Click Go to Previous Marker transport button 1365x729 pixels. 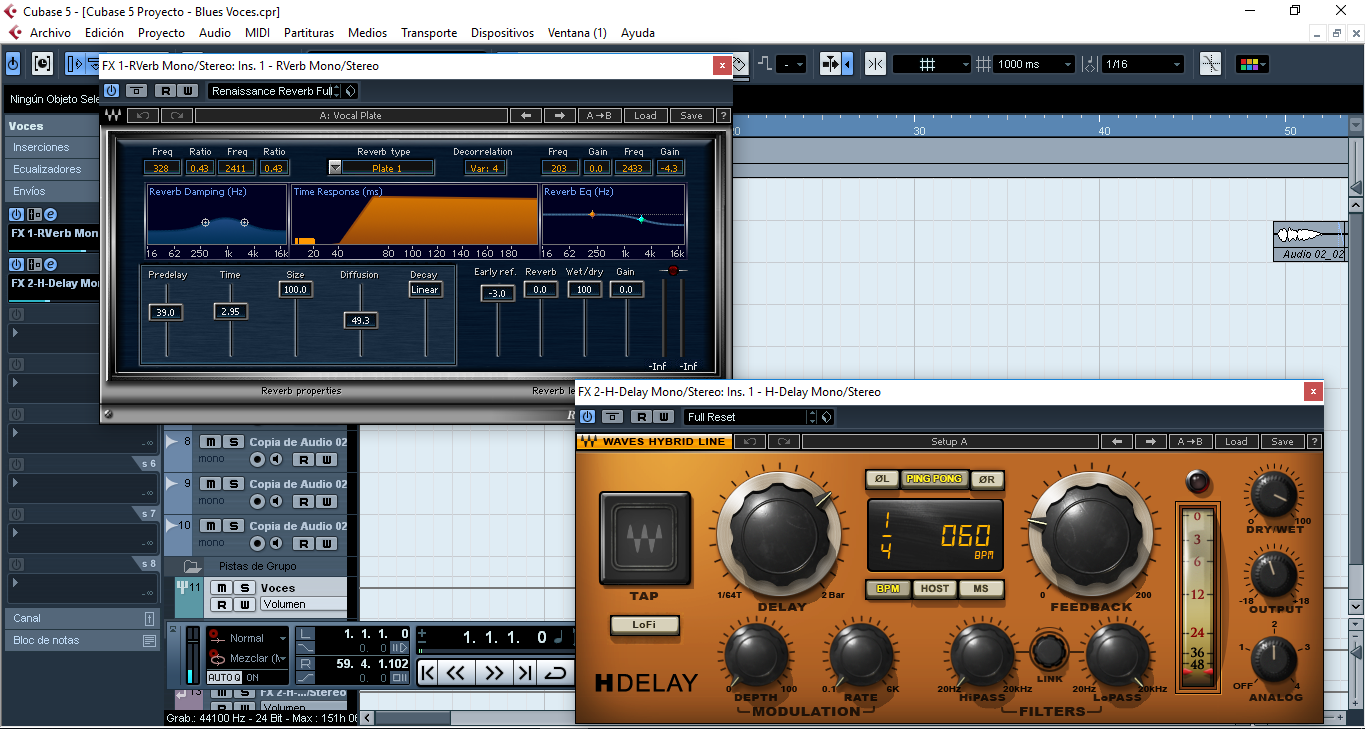428,673
